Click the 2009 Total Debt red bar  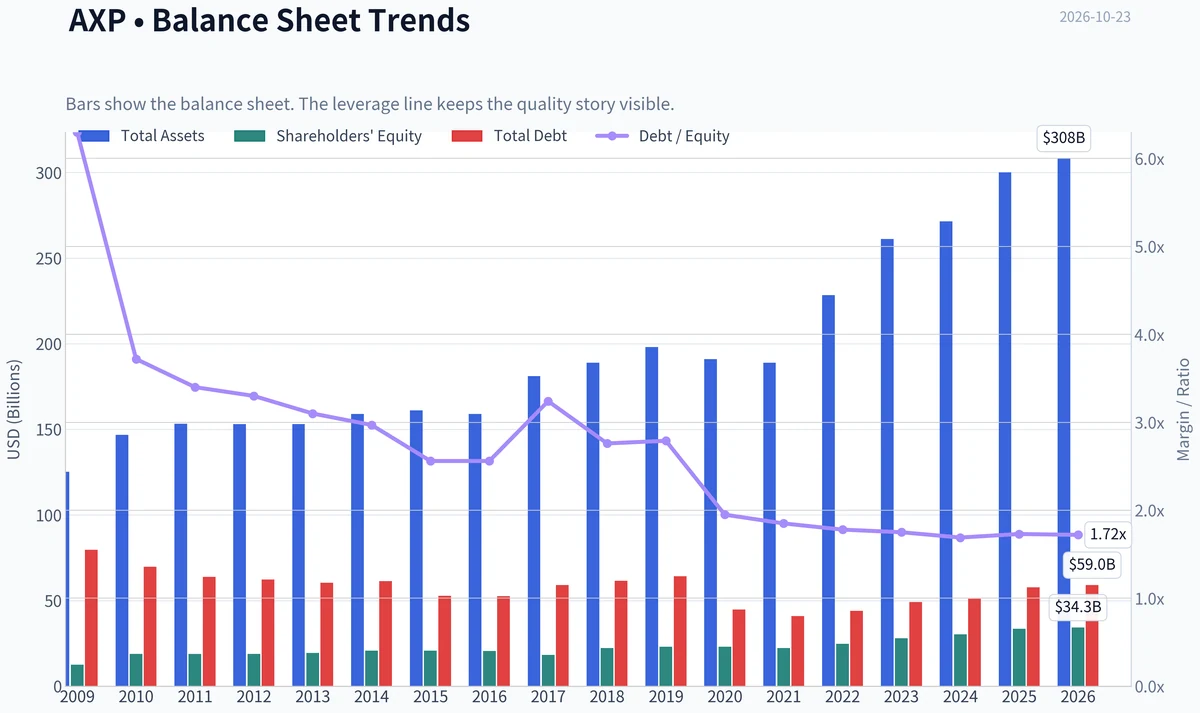[x=91, y=618]
